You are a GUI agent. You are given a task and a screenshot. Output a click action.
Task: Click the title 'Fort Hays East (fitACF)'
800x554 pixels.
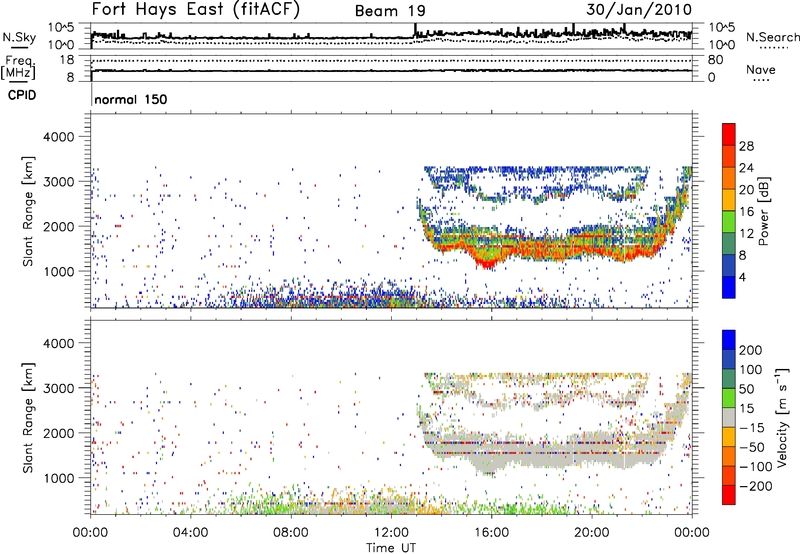pyautogui.click(x=195, y=9)
